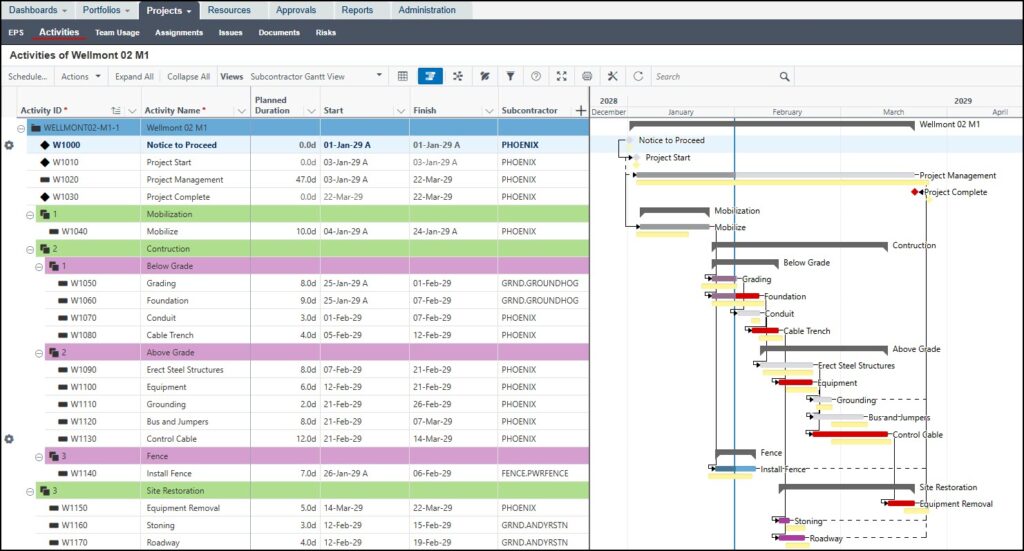Viewport: 1024px width, 551px height.
Task: Switch to the table grid view icon
Action: click(x=403, y=76)
